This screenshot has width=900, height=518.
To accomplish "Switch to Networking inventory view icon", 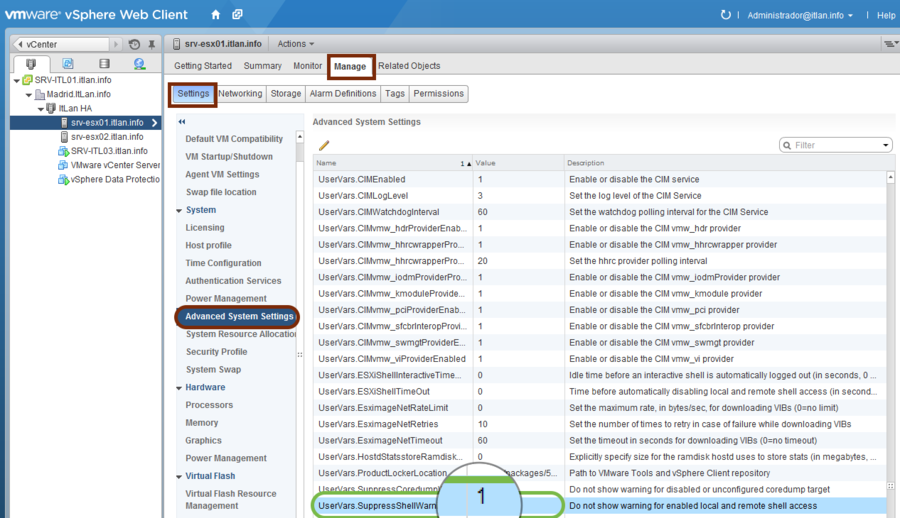I will pyautogui.click(x=139, y=64).
